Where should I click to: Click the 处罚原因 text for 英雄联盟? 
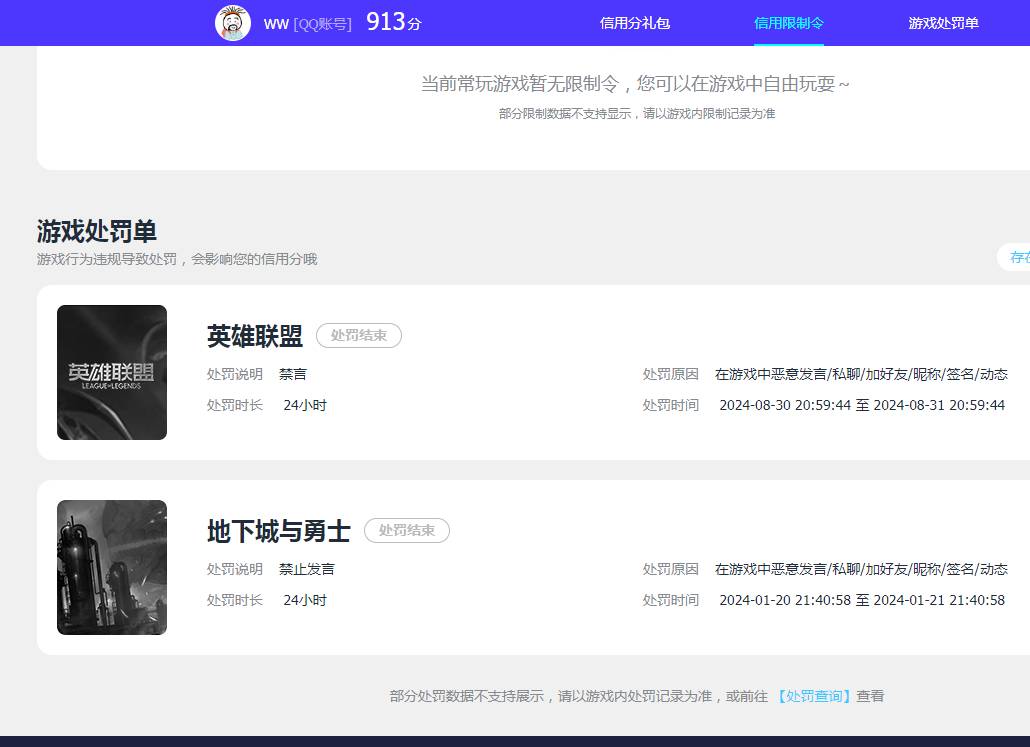coord(670,373)
